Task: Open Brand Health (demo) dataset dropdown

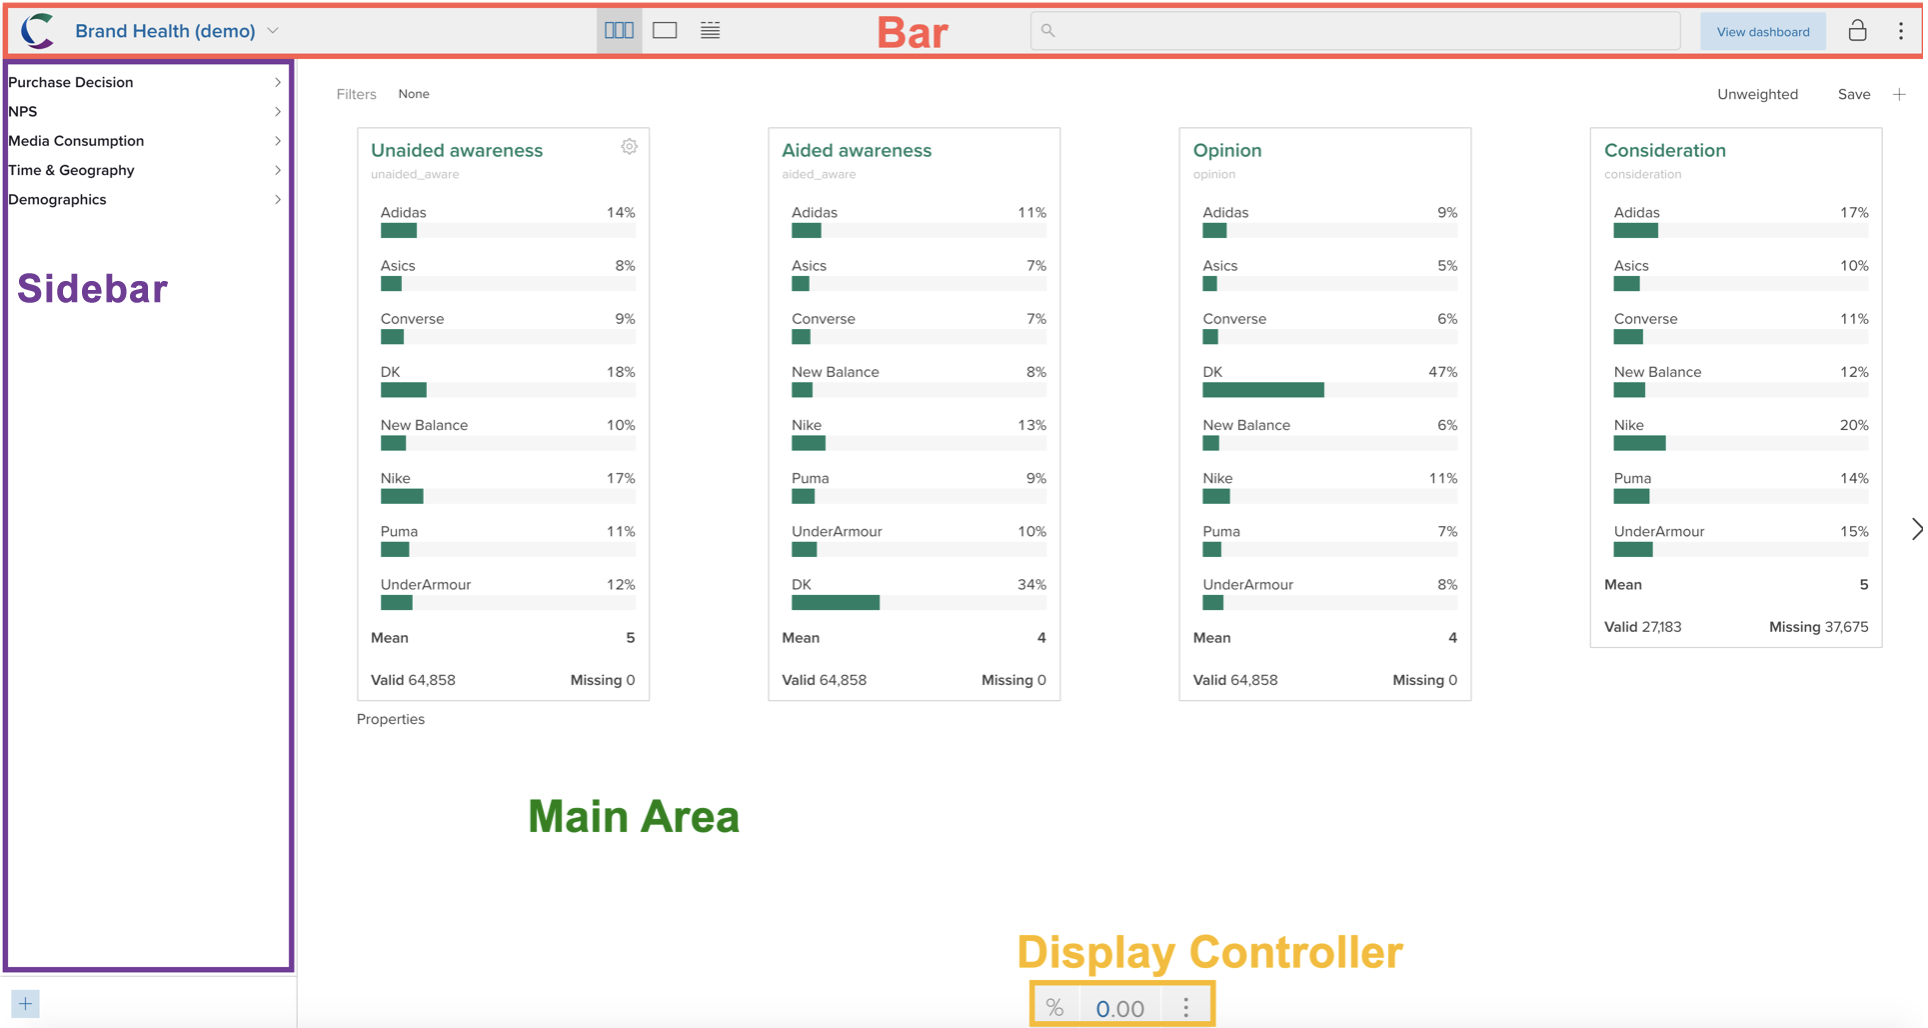Action: pyautogui.click(x=176, y=31)
